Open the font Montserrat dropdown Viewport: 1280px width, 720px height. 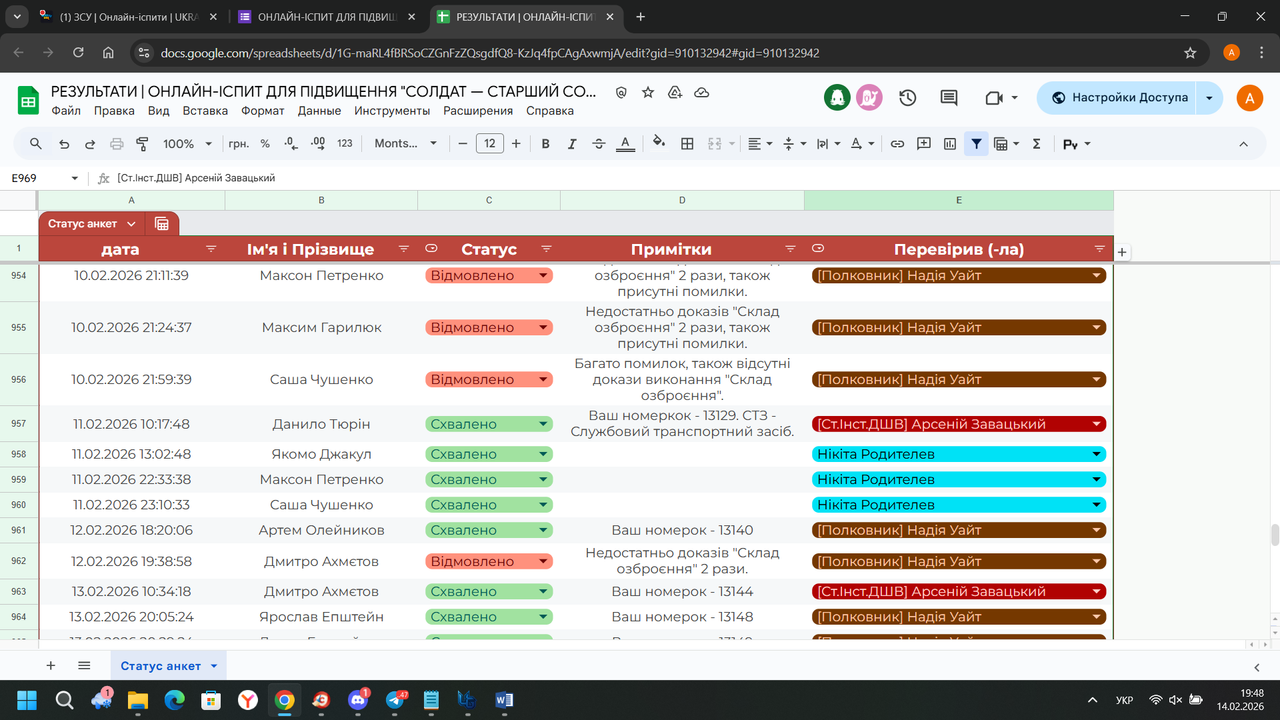pyautogui.click(x=406, y=144)
